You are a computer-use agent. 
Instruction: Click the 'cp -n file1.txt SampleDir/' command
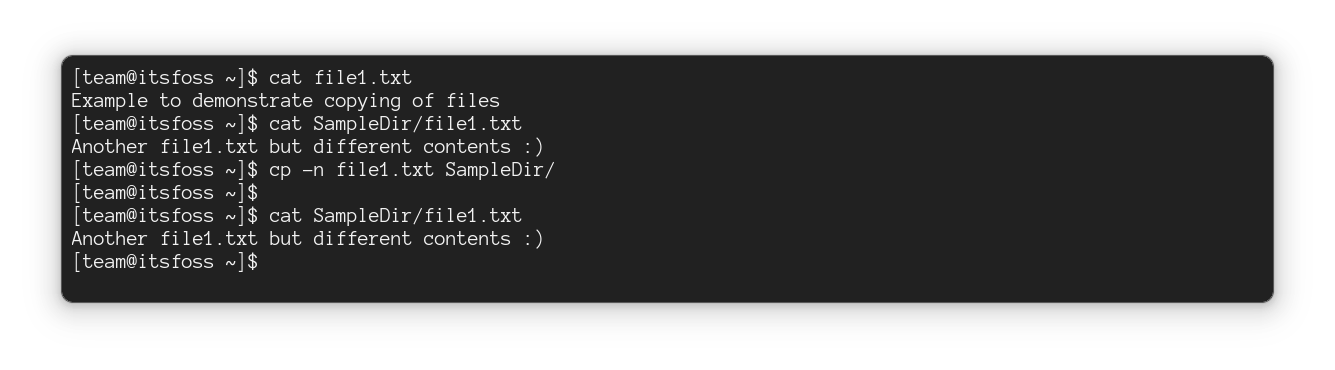[412, 170]
